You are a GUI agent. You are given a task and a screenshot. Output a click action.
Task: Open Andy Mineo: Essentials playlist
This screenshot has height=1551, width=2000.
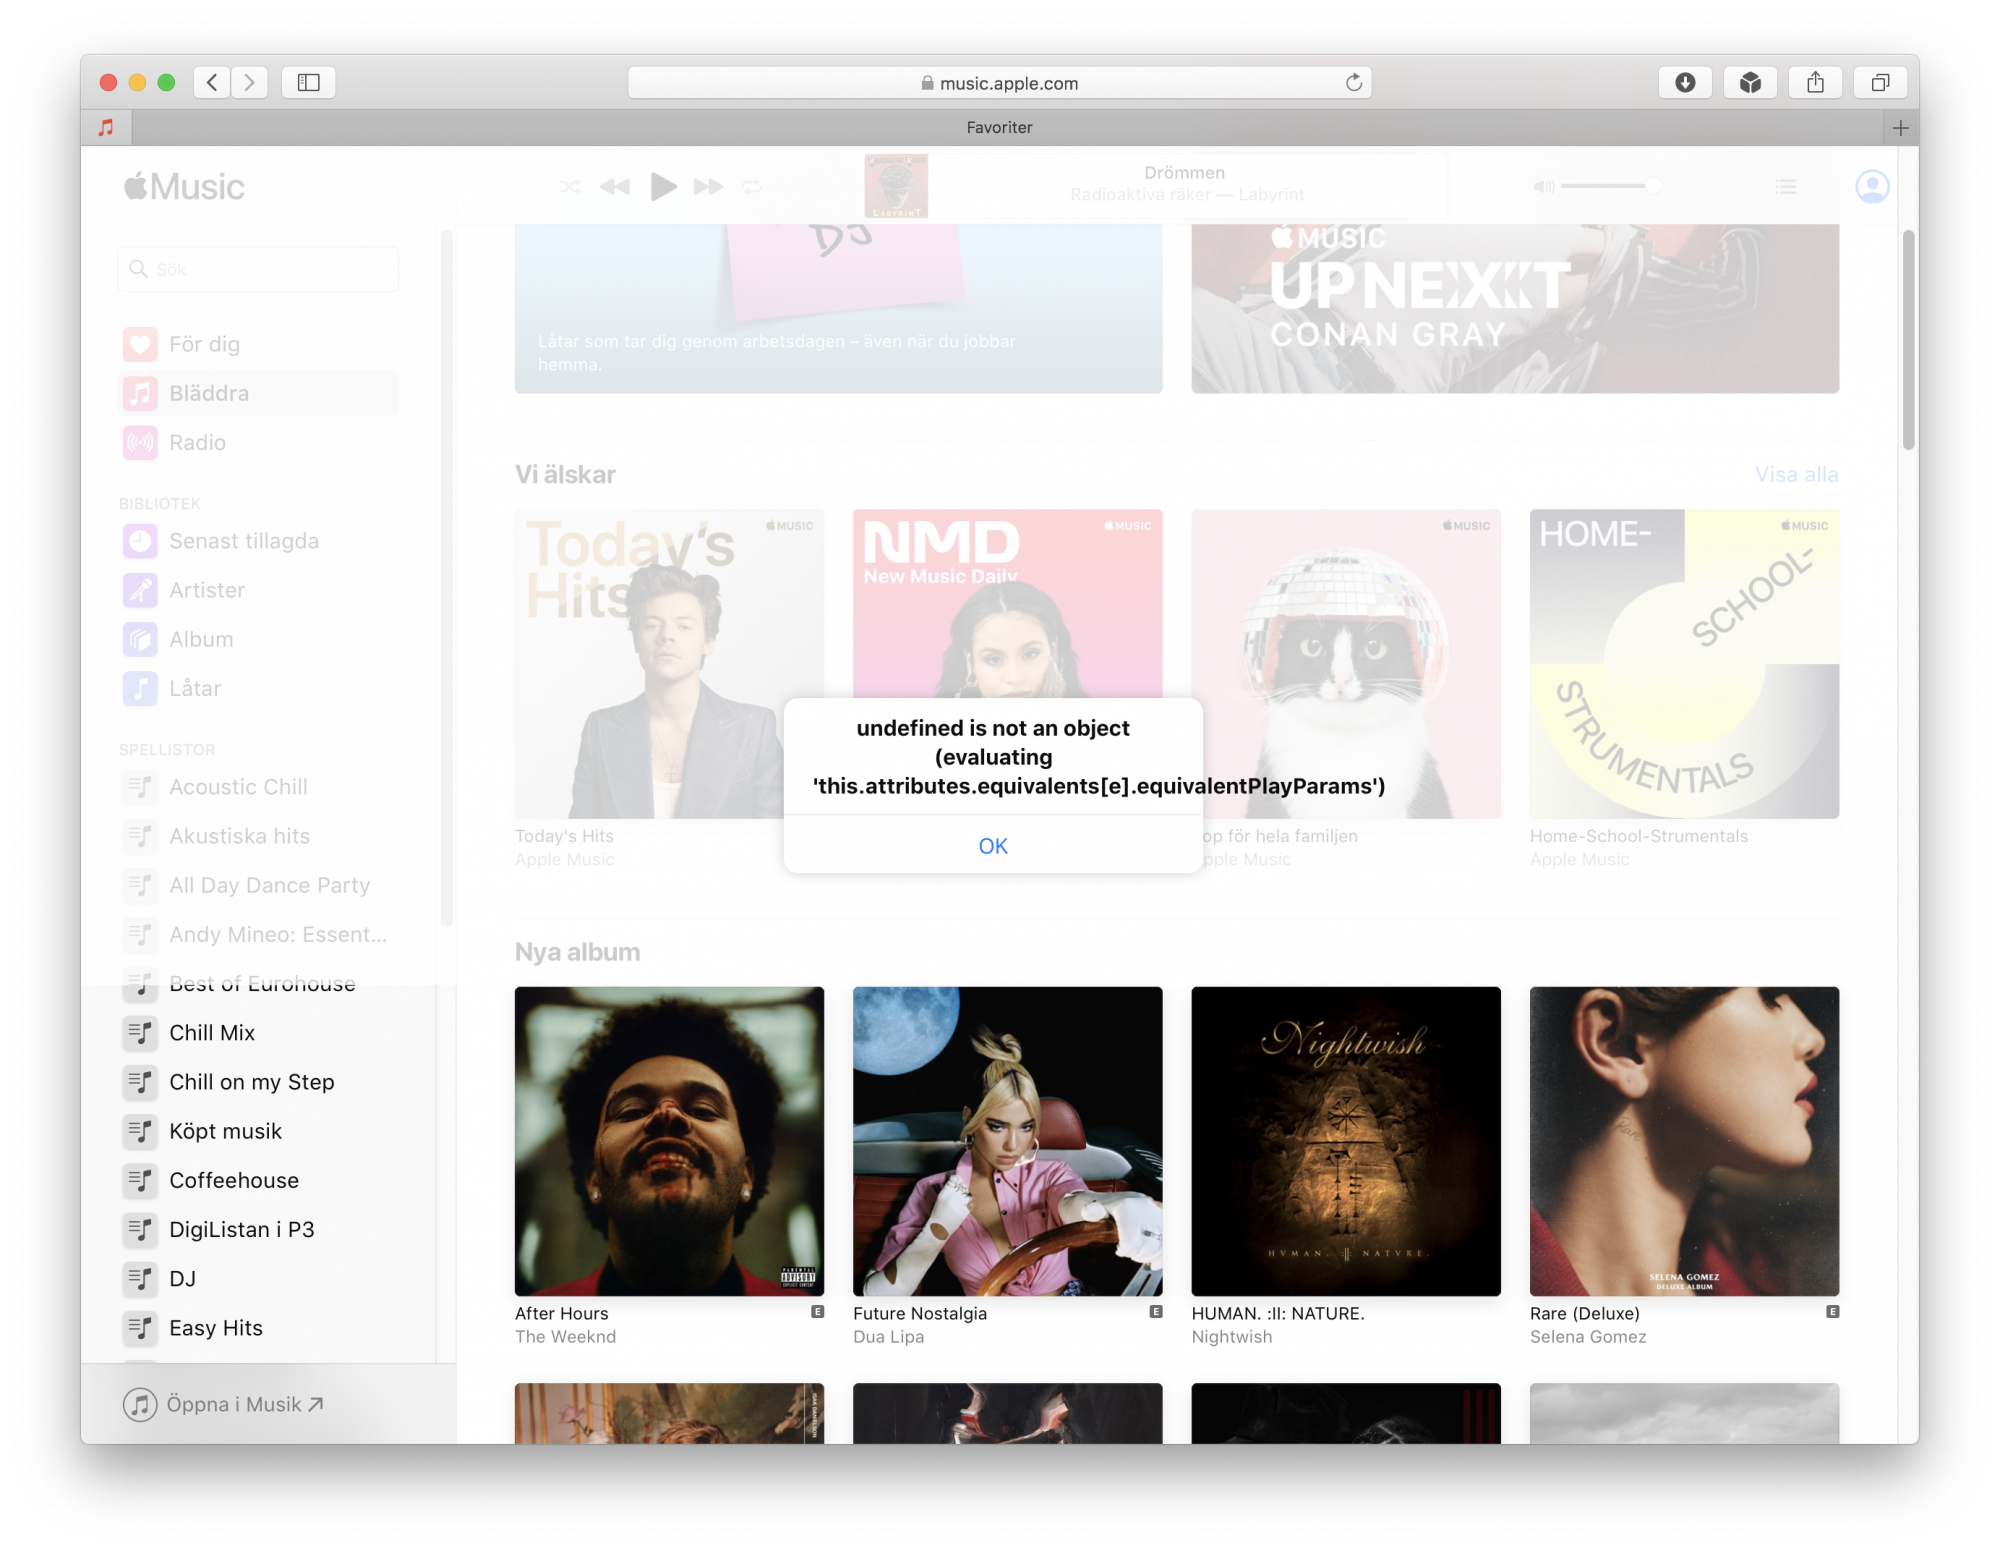[258, 934]
